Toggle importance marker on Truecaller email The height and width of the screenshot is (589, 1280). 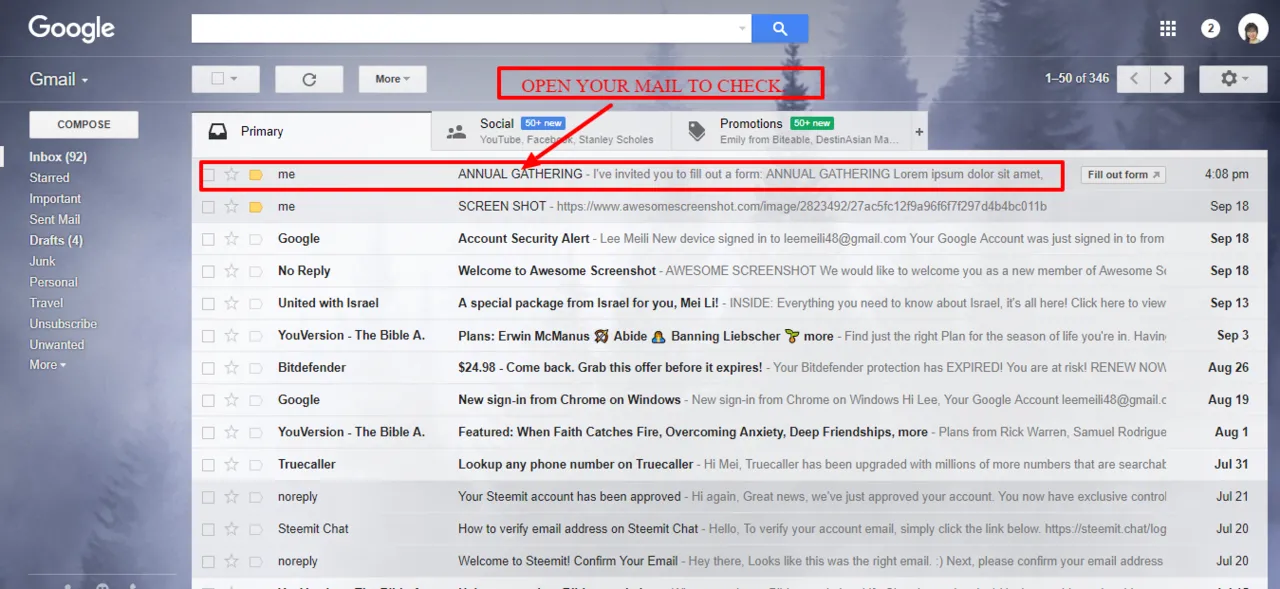(255, 464)
